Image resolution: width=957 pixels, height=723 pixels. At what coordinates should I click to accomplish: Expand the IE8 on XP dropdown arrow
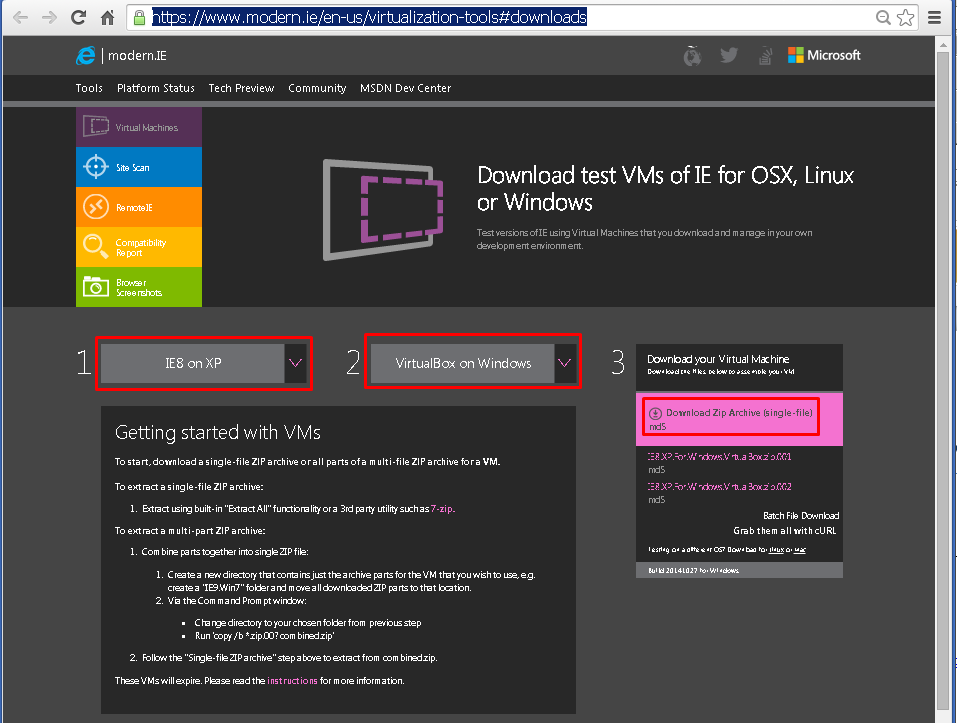[295, 363]
